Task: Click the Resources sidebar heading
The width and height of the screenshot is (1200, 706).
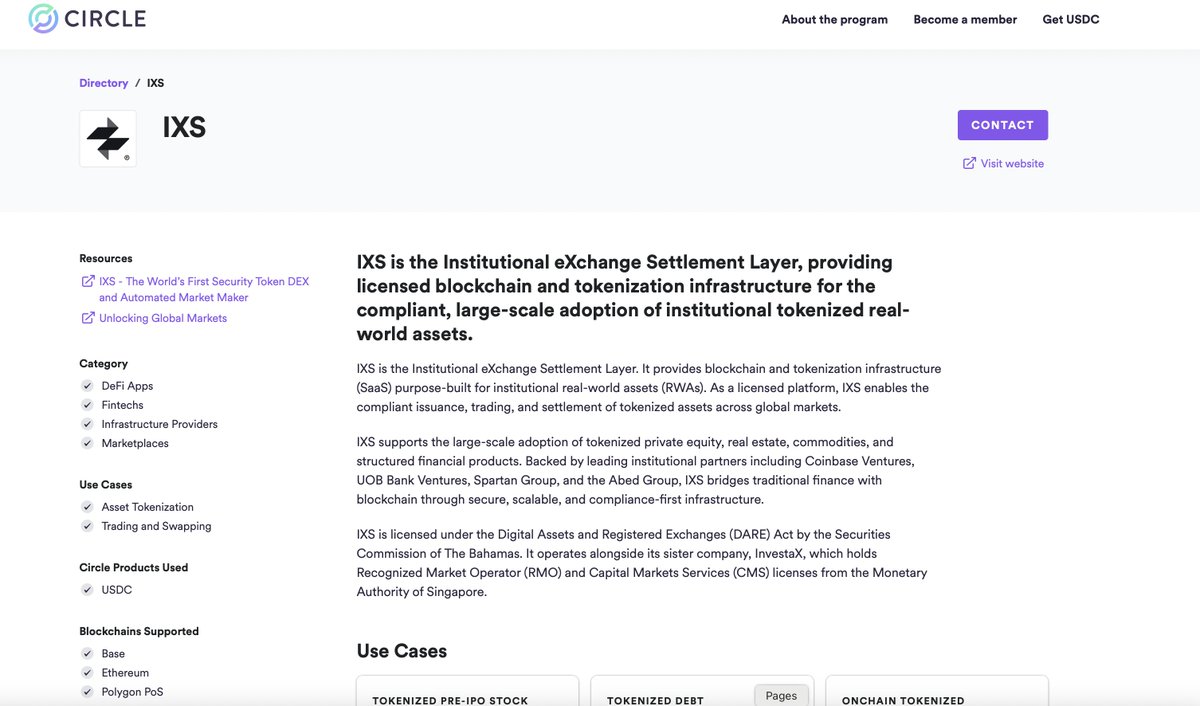Action: 106,258
